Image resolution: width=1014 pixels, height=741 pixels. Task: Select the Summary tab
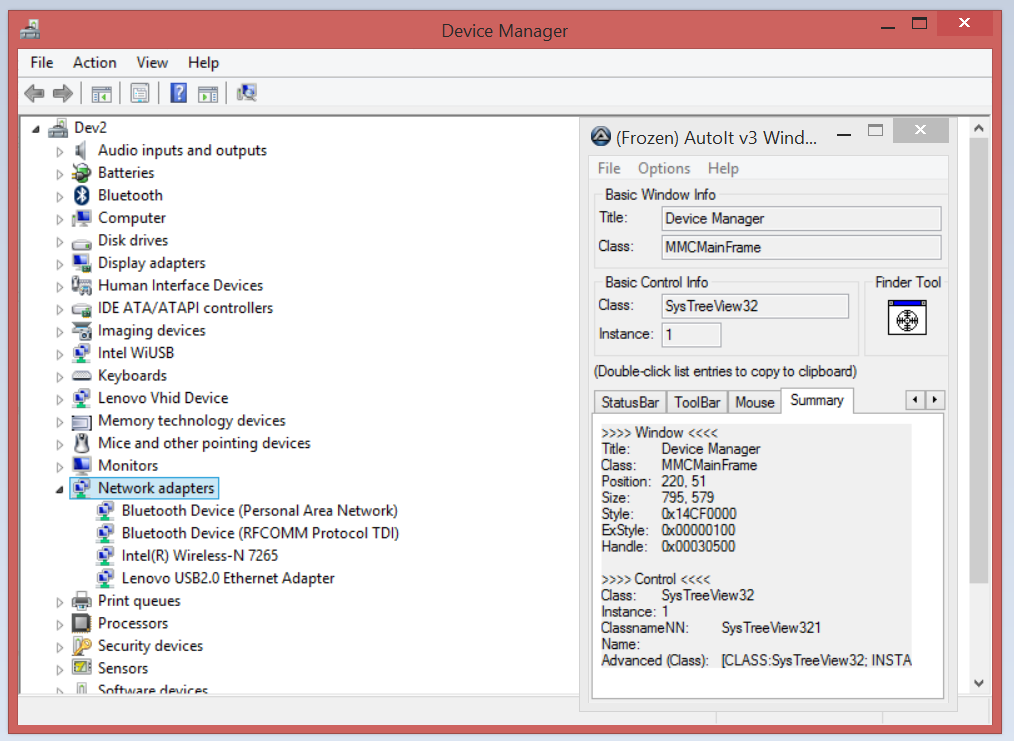click(817, 400)
